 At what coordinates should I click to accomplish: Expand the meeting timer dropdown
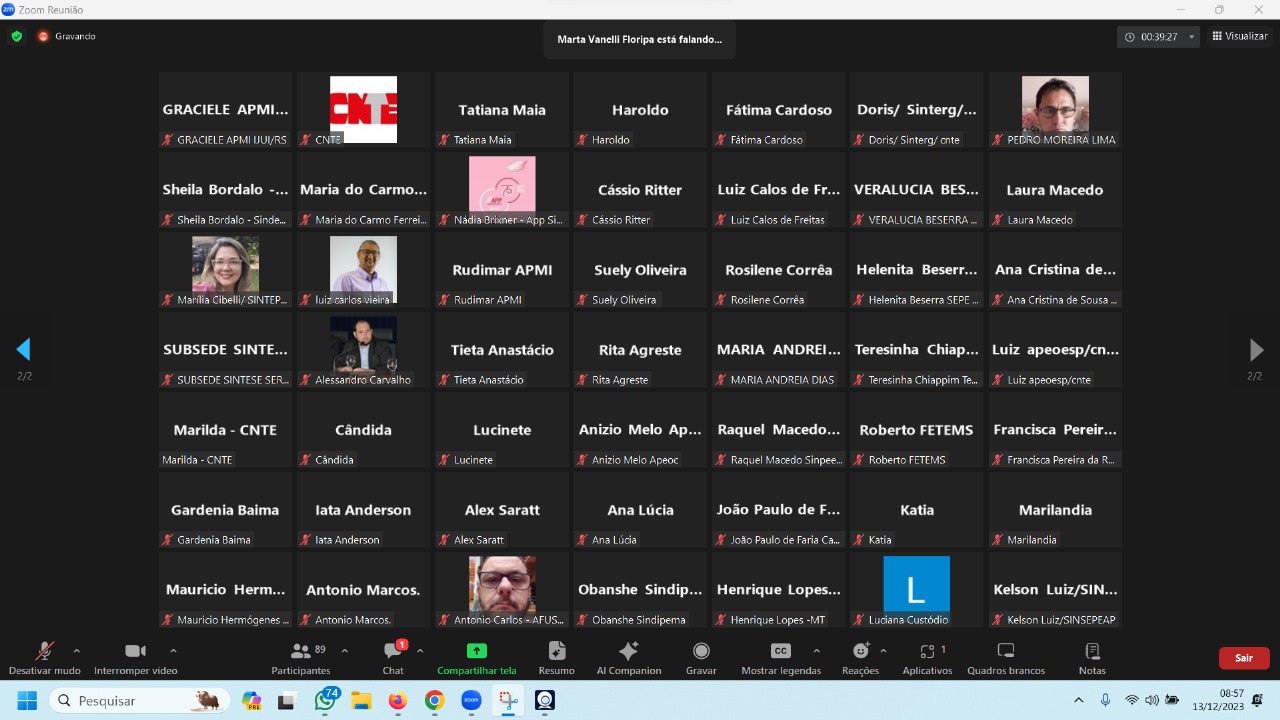point(1191,37)
